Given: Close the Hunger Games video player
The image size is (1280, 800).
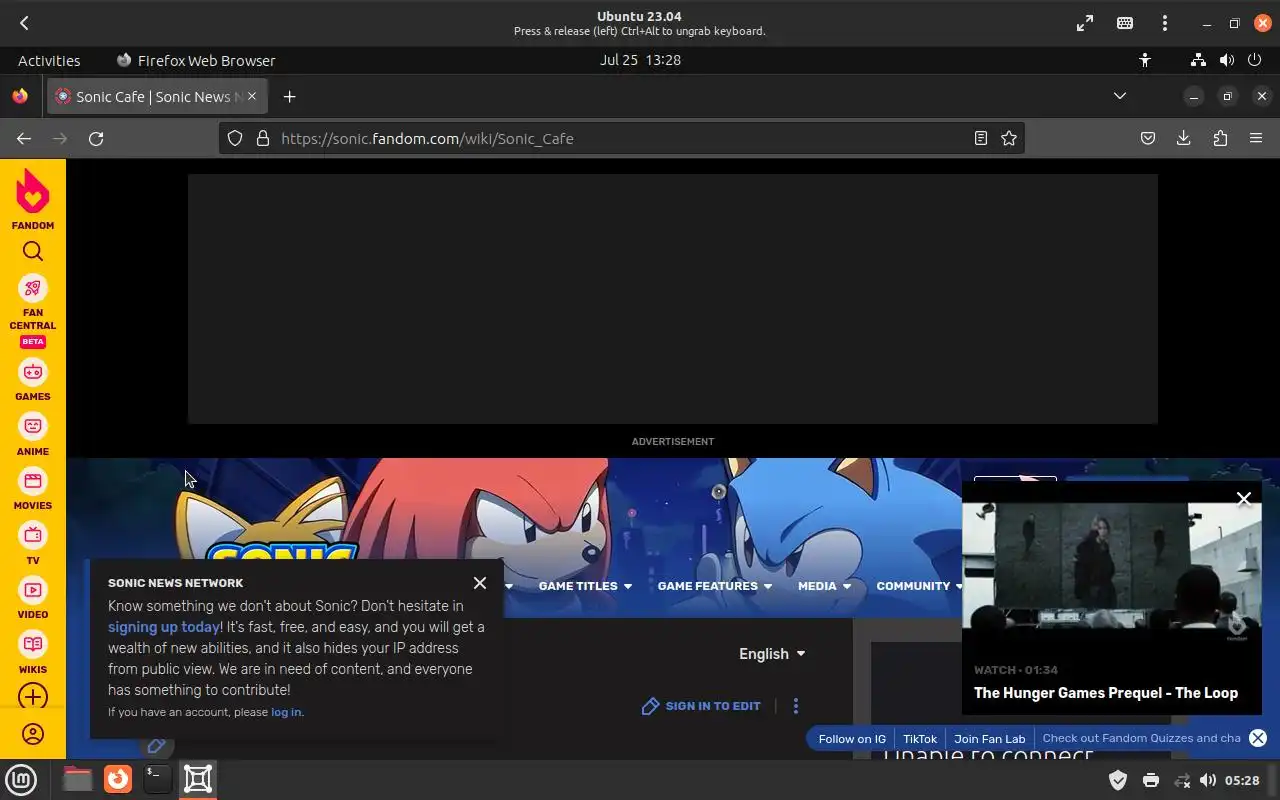Looking at the screenshot, I should 1244,499.
